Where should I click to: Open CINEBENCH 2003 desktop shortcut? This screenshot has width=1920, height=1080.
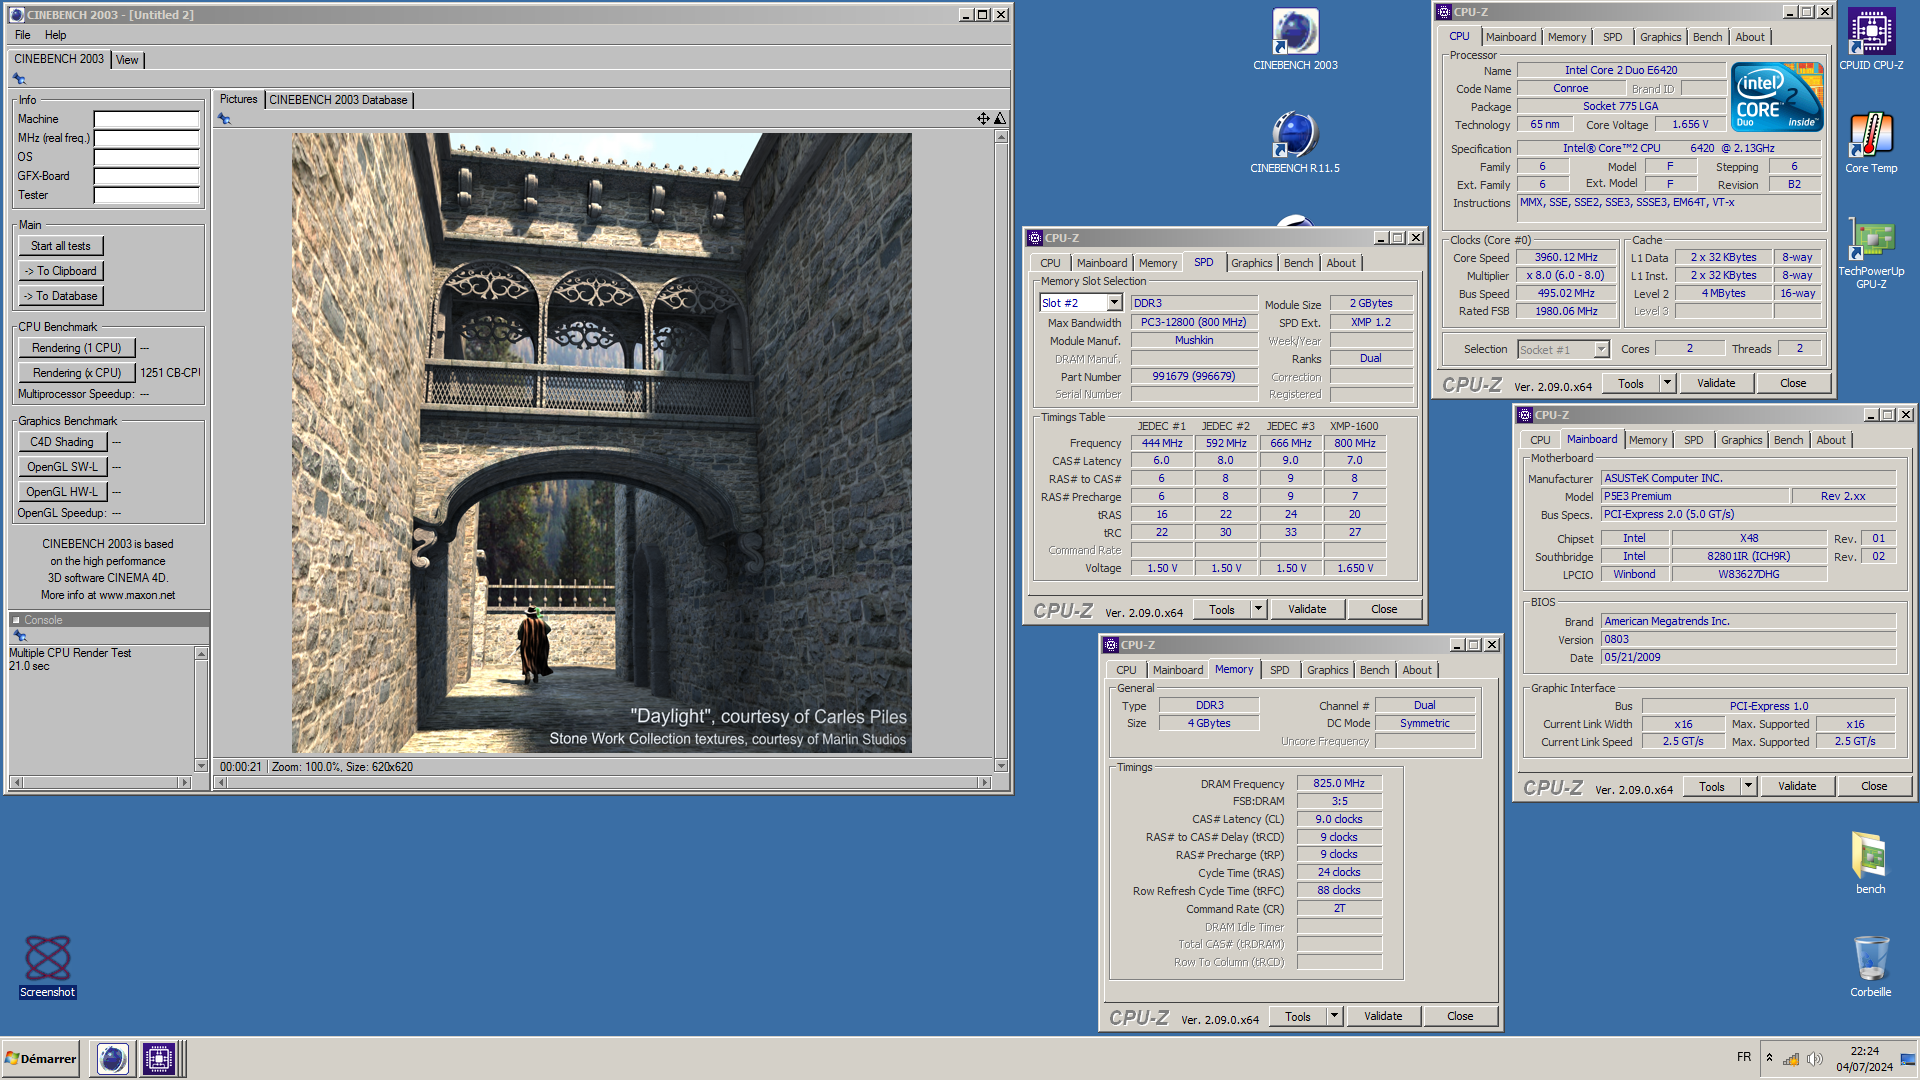[x=1295, y=40]
